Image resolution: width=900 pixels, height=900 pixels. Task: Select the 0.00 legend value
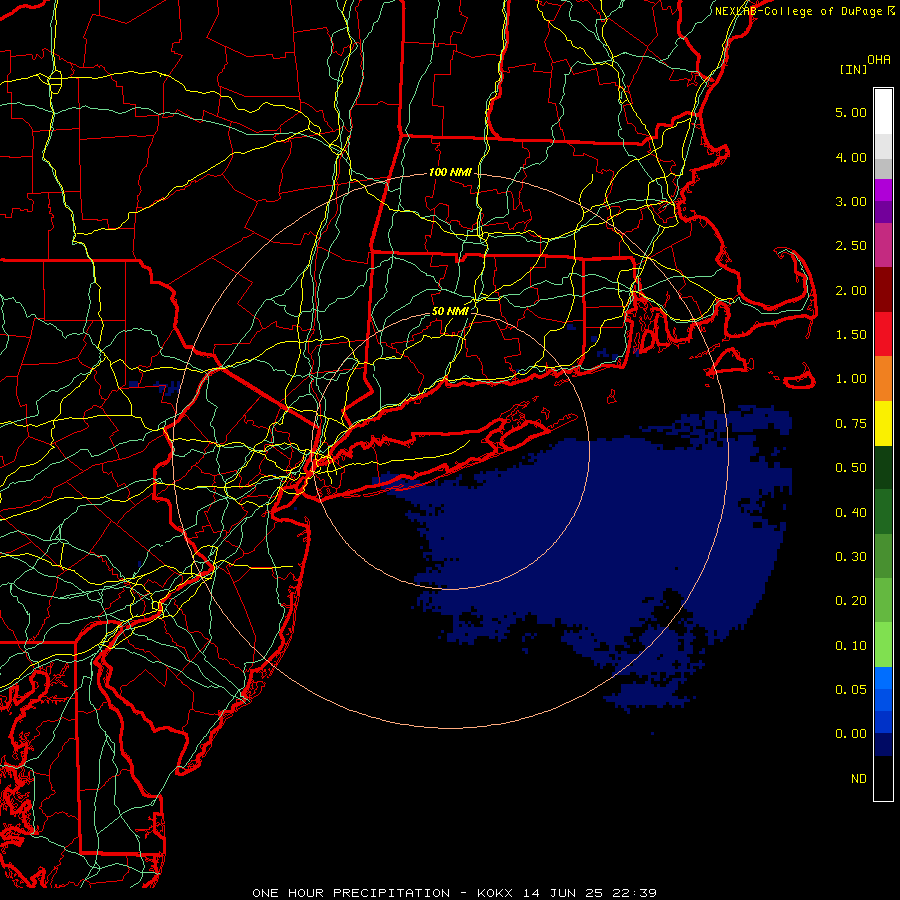(x=851, y=734)
